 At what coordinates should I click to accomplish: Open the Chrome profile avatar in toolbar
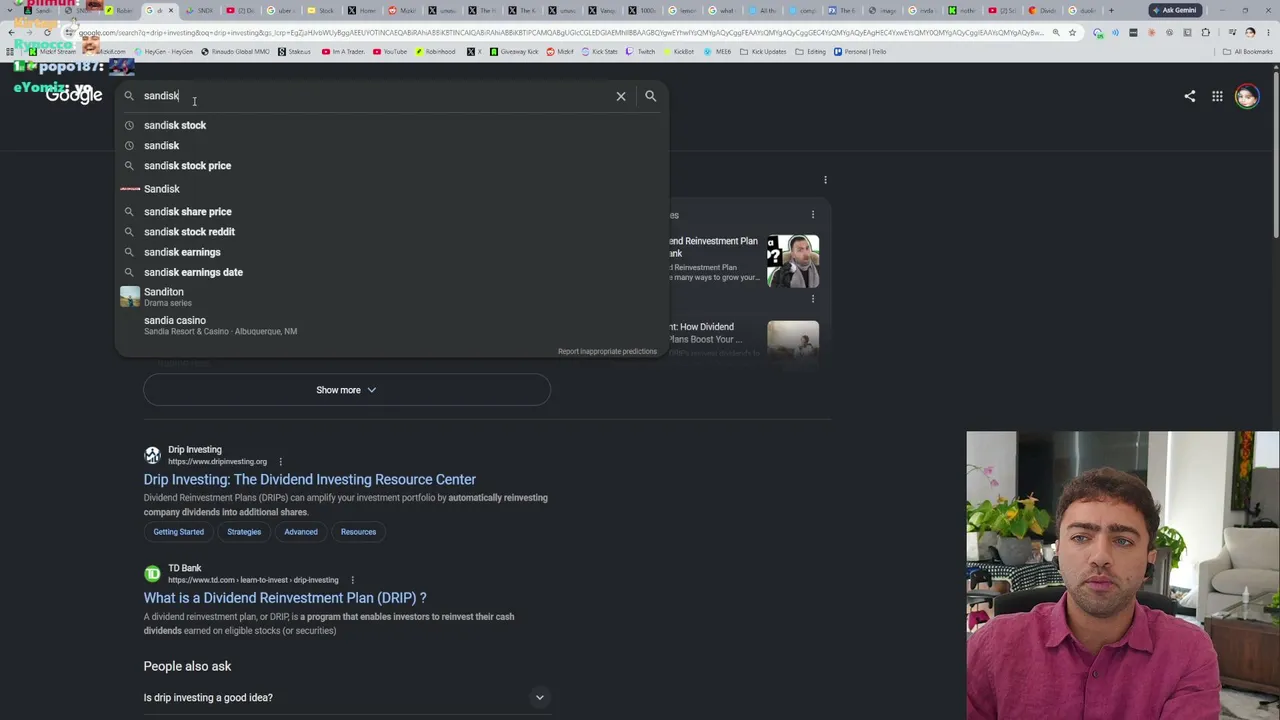(x=1250, y=33)
